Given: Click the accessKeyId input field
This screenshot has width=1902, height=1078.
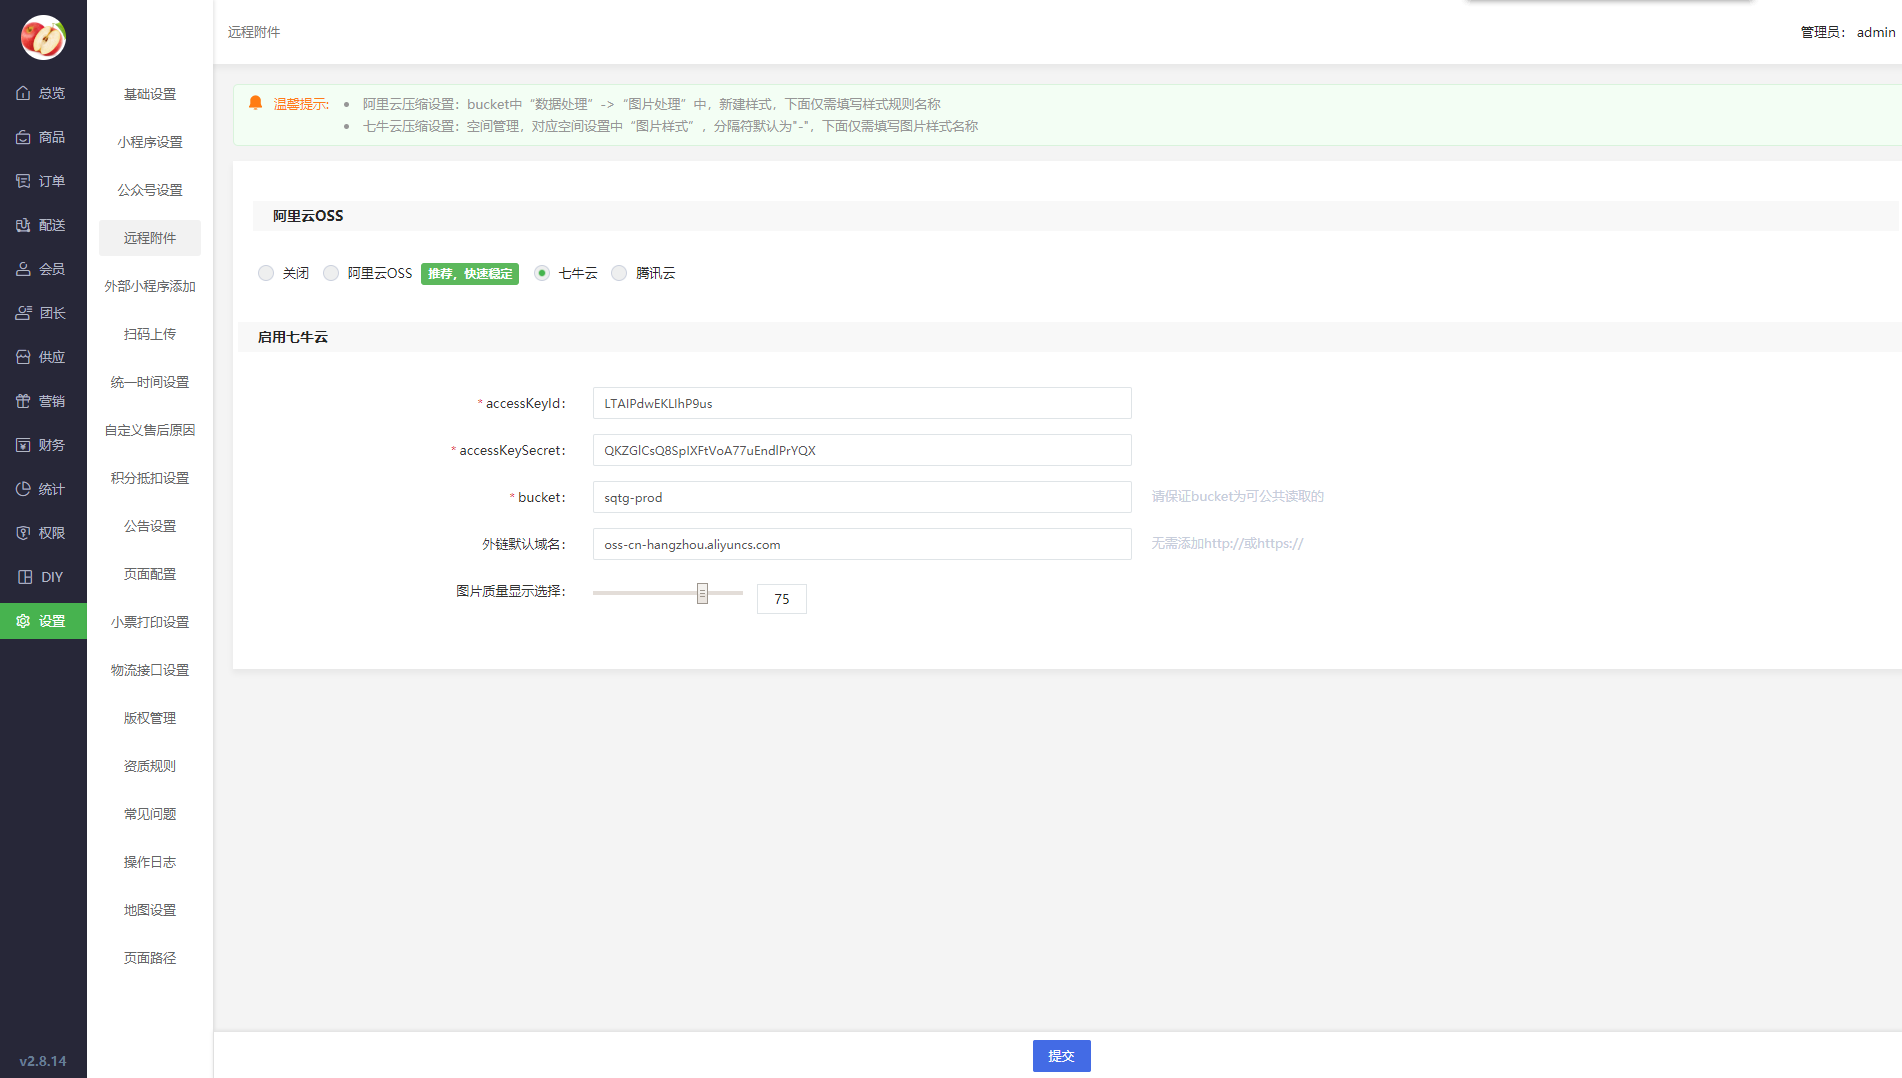Looking at the screenshot, I should tap(862, 403).
